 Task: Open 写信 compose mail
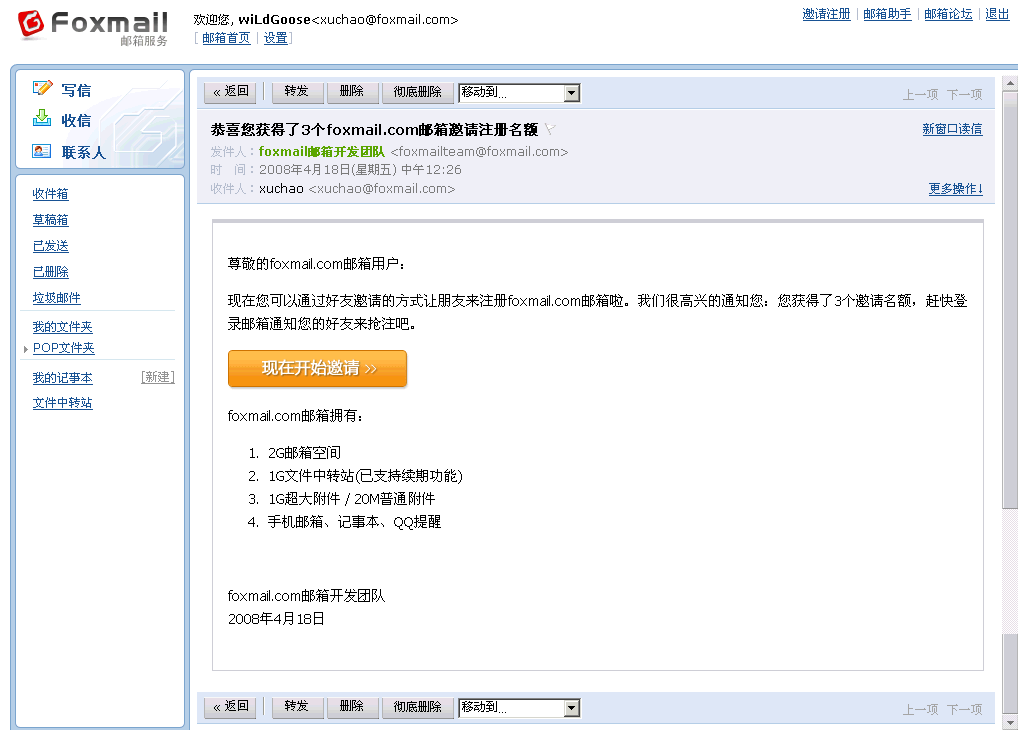click(x=76, y=90)
